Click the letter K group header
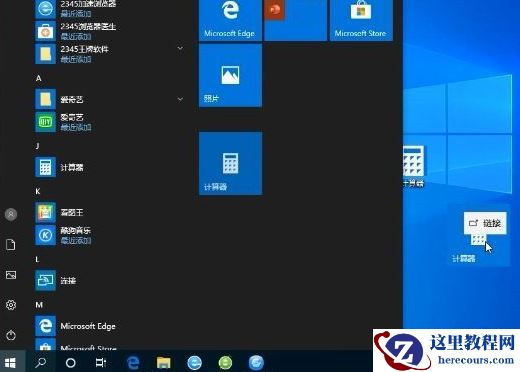Image resolution: width=520 pixels, height=372 pixels. tap(38, 191)
